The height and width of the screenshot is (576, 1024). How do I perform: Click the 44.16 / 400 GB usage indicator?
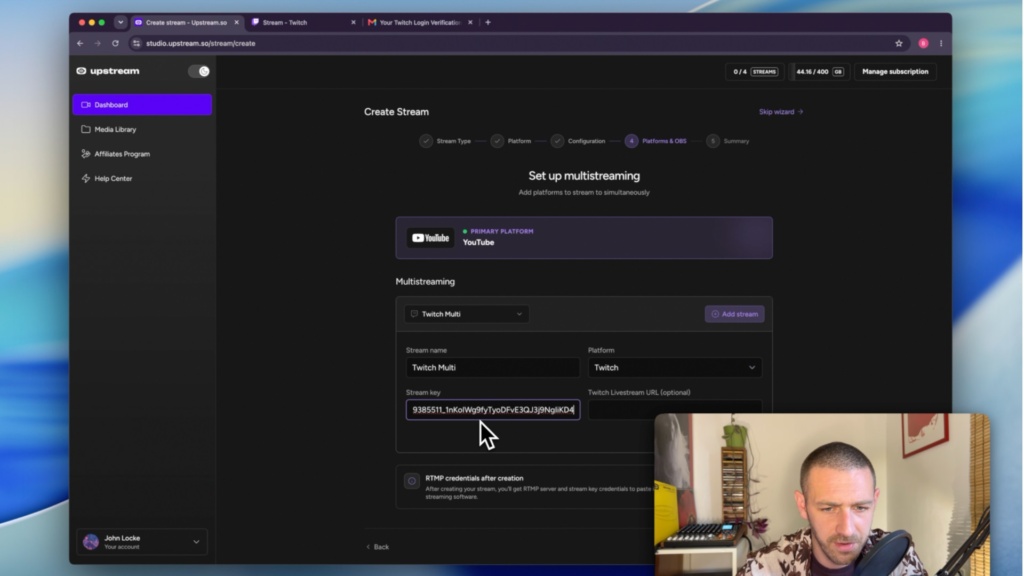820,72
